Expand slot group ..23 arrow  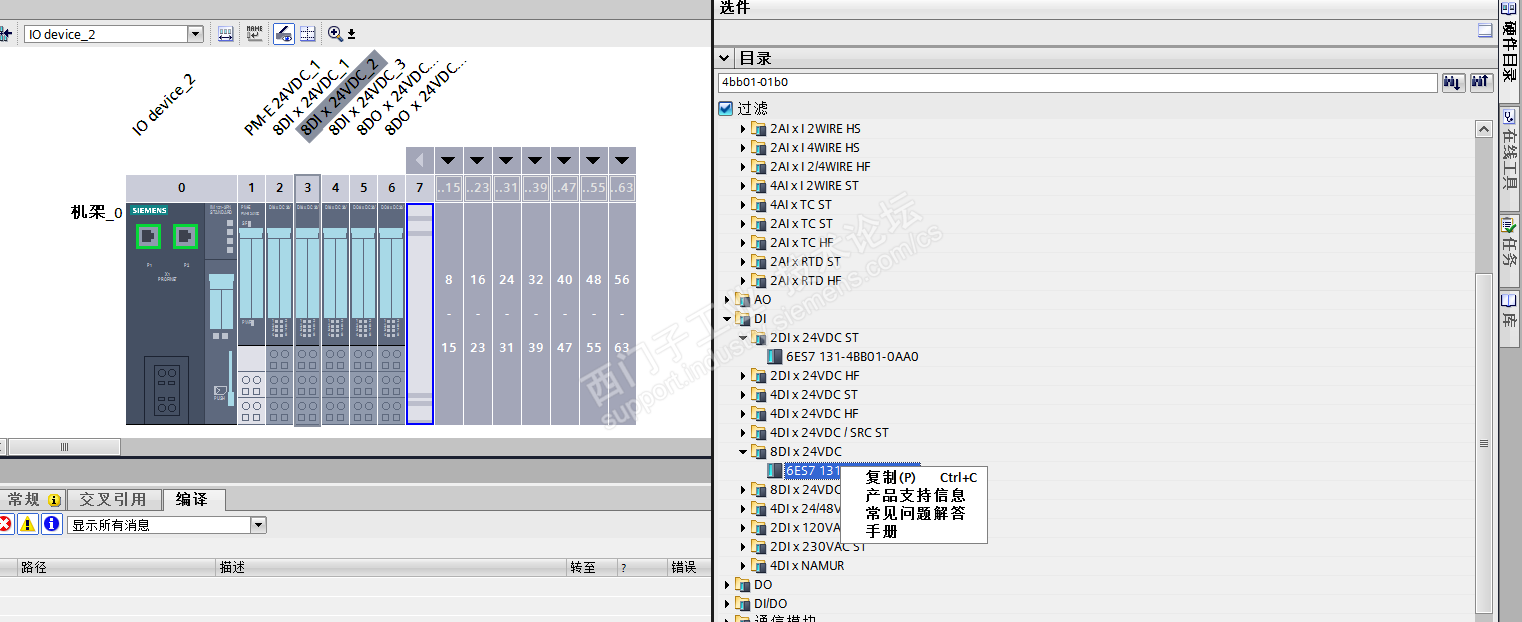[x=478, y=160]
